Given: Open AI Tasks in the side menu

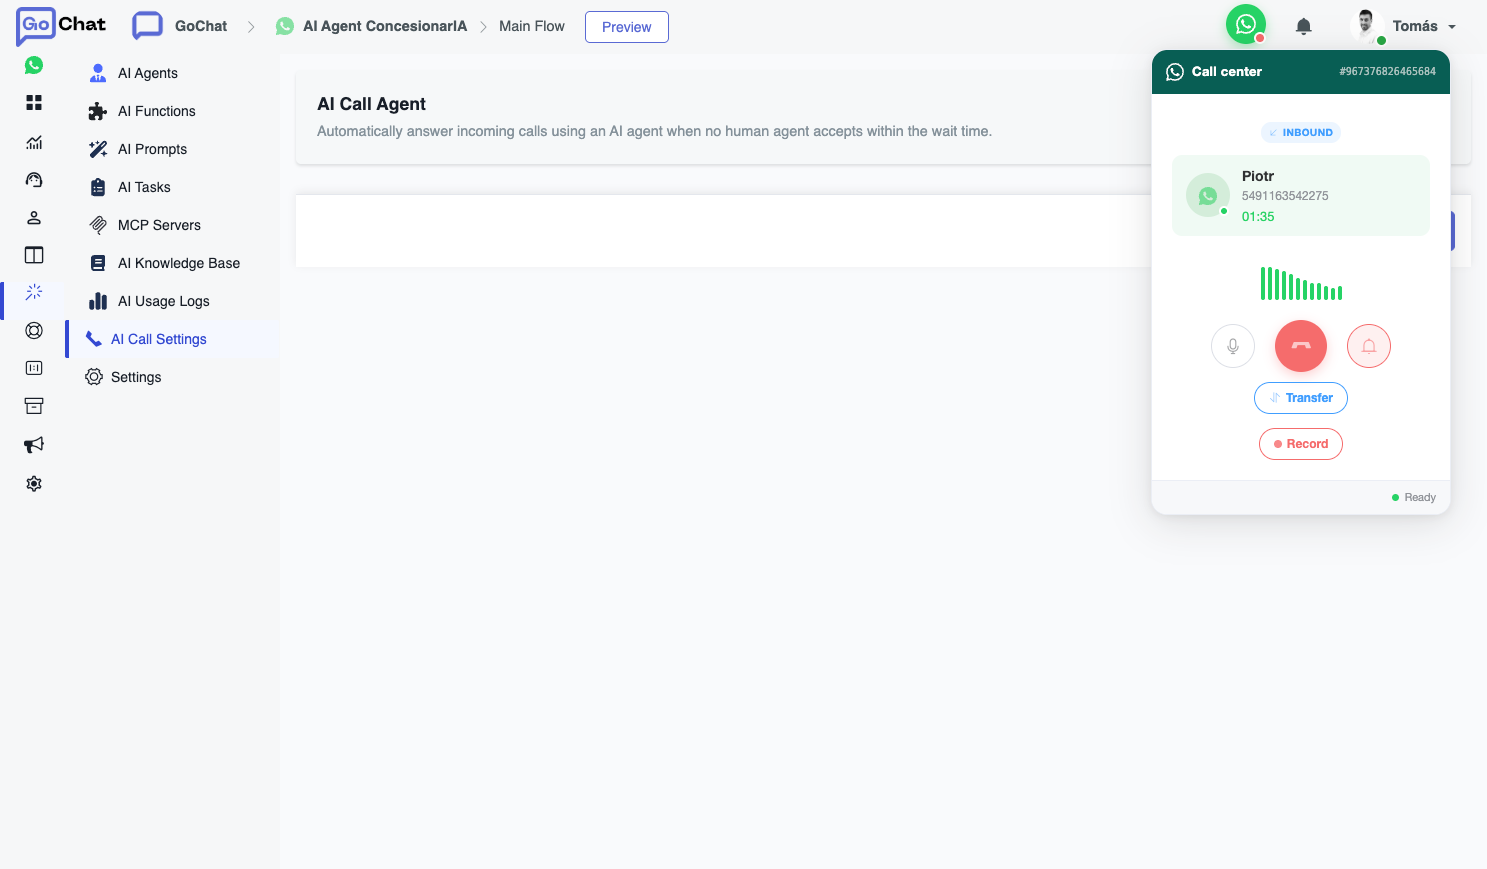Looking at the screenshot, I should (145, 187).
